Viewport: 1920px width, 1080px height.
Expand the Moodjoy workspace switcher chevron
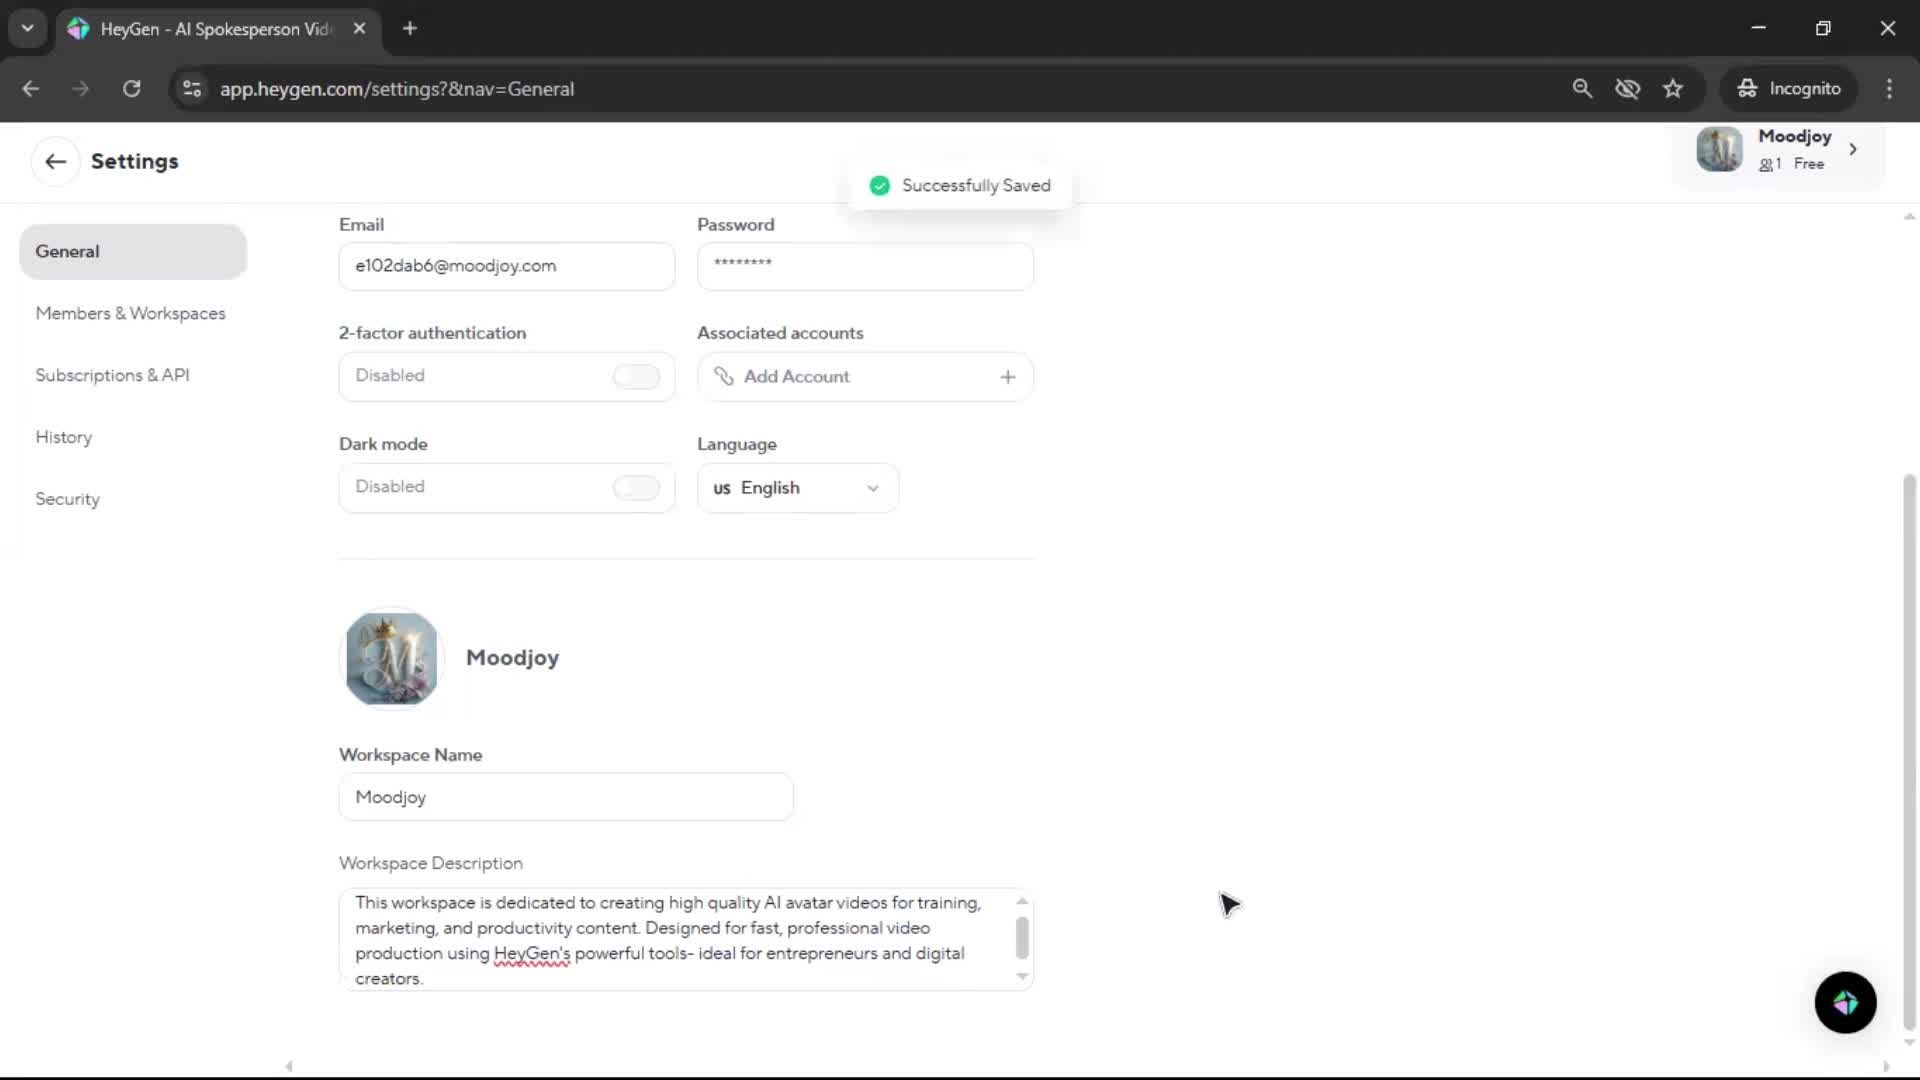1853,149
